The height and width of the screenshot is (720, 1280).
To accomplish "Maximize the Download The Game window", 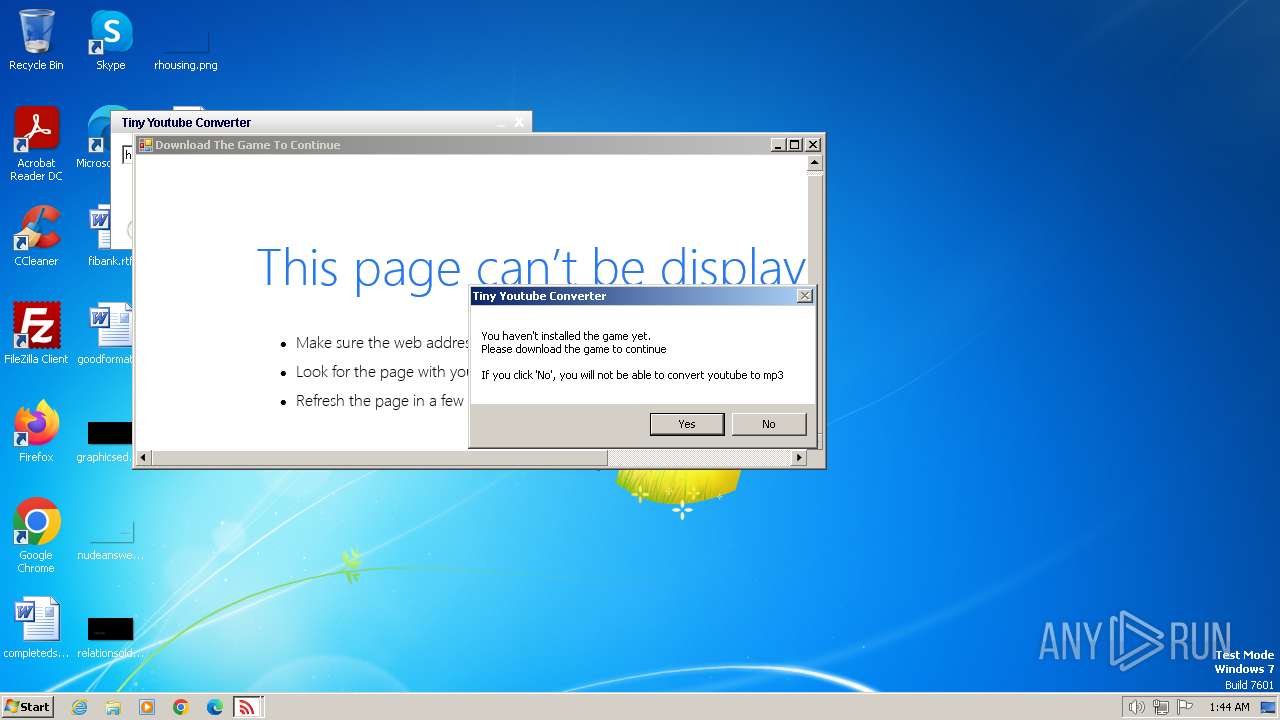I will tap(795, 145).
